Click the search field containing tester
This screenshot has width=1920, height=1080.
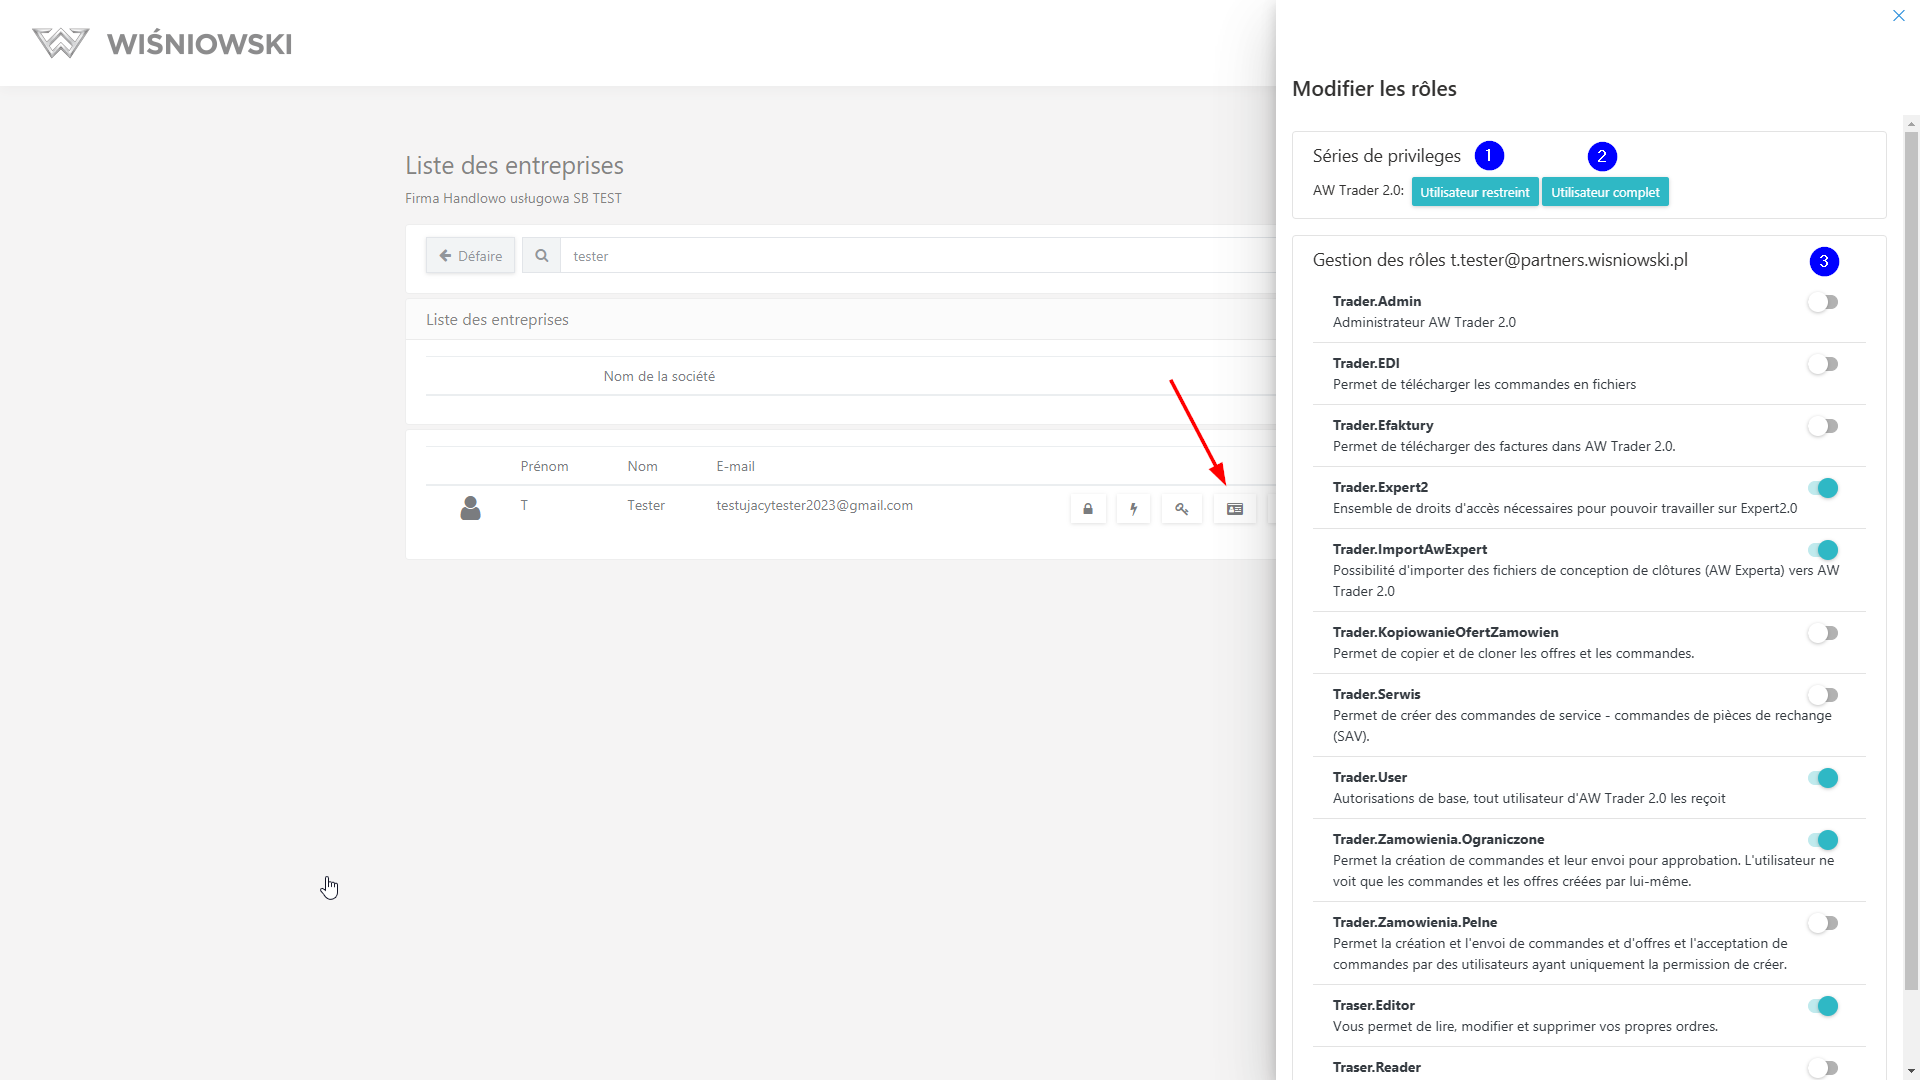tap(900, 256)
